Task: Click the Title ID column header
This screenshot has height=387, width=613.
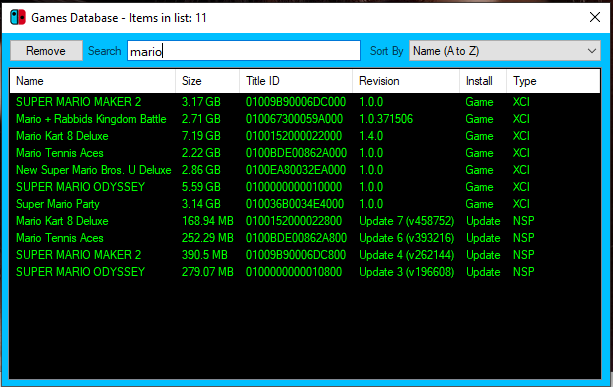Action: 296,81
